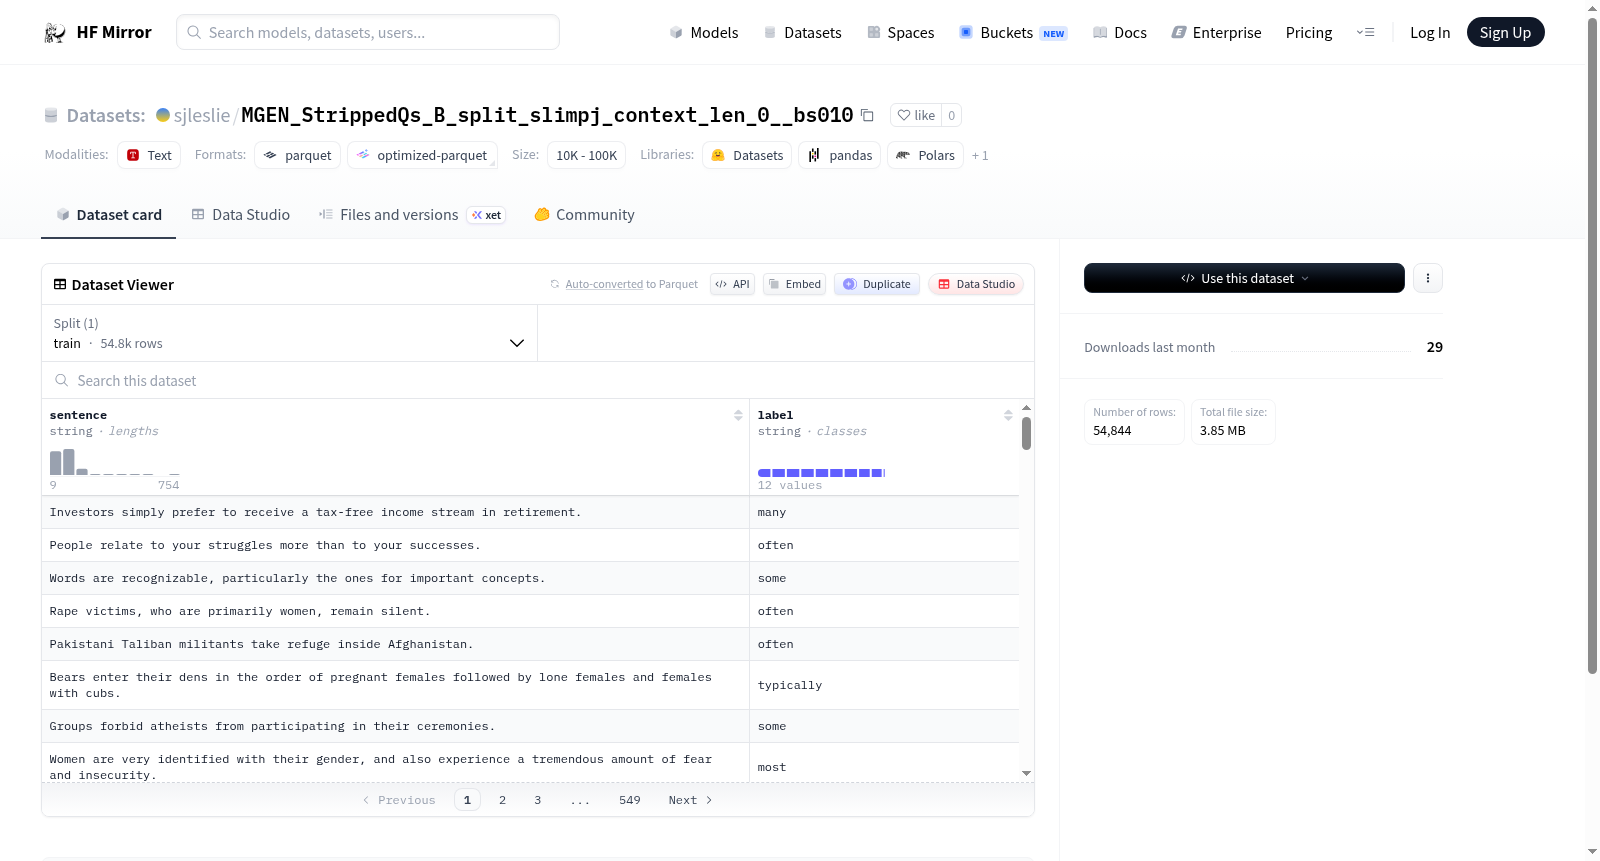
Task: Click the Sign Up button
Action: [x=1505, y=32]
